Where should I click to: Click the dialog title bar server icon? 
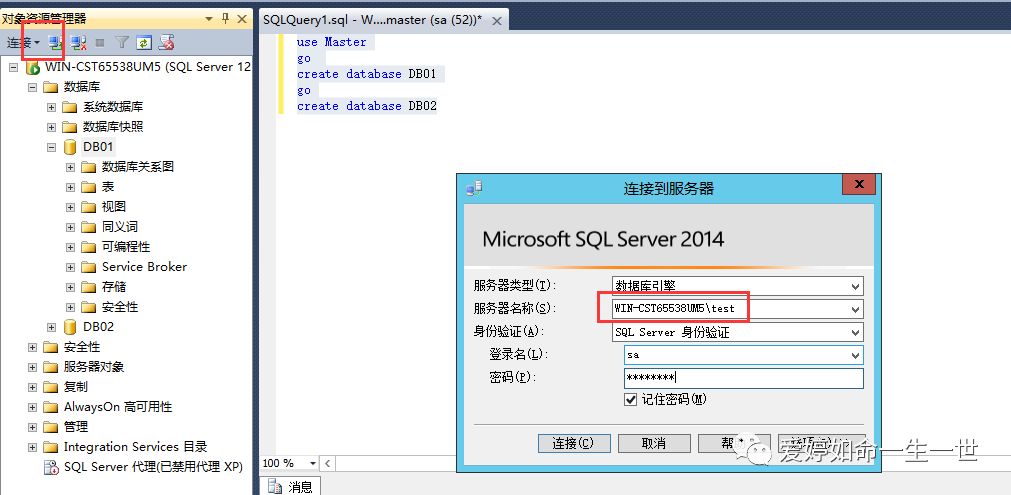(474, 188)
